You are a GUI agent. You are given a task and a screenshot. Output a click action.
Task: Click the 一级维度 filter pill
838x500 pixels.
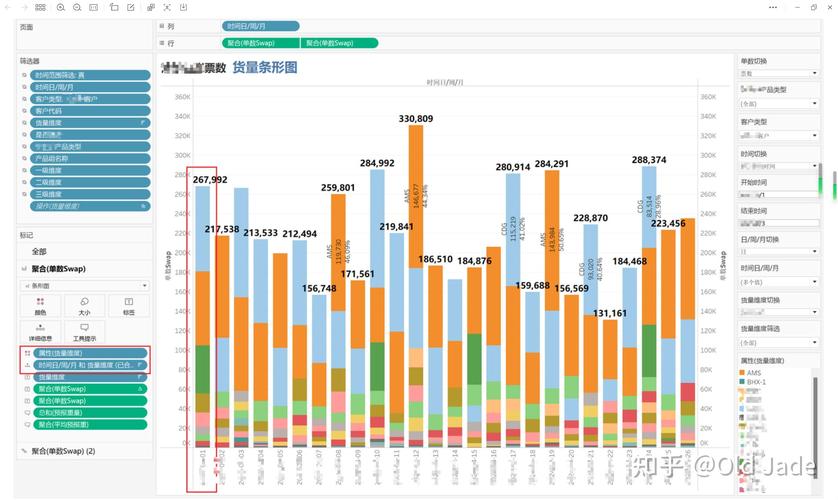(x=90, y=170)
